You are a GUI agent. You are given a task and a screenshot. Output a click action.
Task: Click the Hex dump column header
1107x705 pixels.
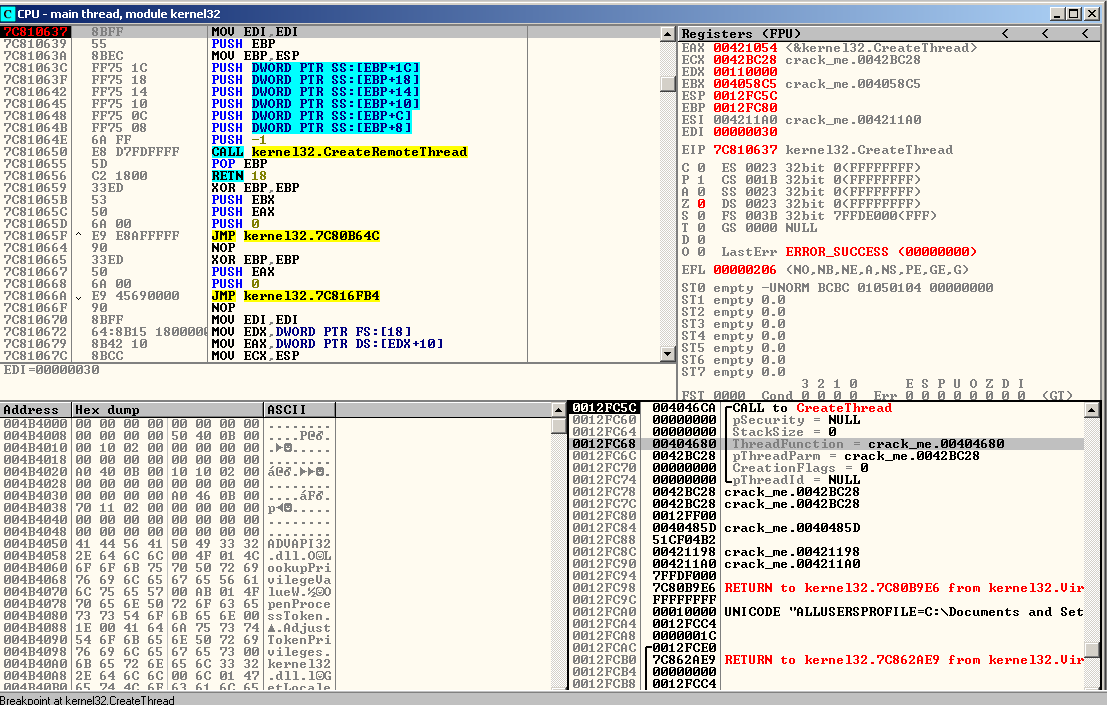tap(168, 410)
